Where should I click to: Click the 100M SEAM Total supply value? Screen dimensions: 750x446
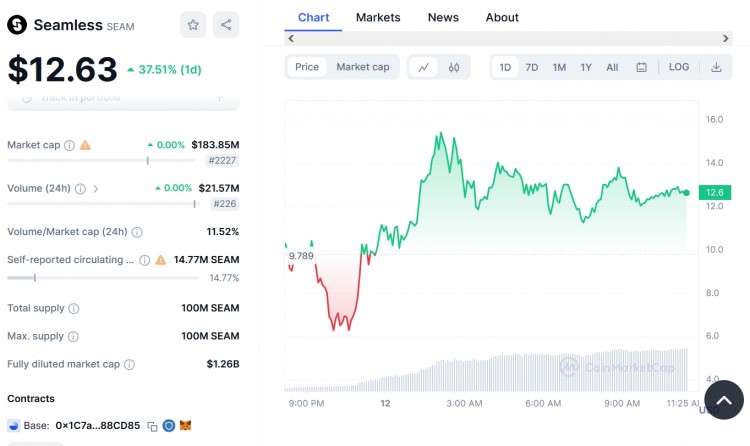coord(210,308)
